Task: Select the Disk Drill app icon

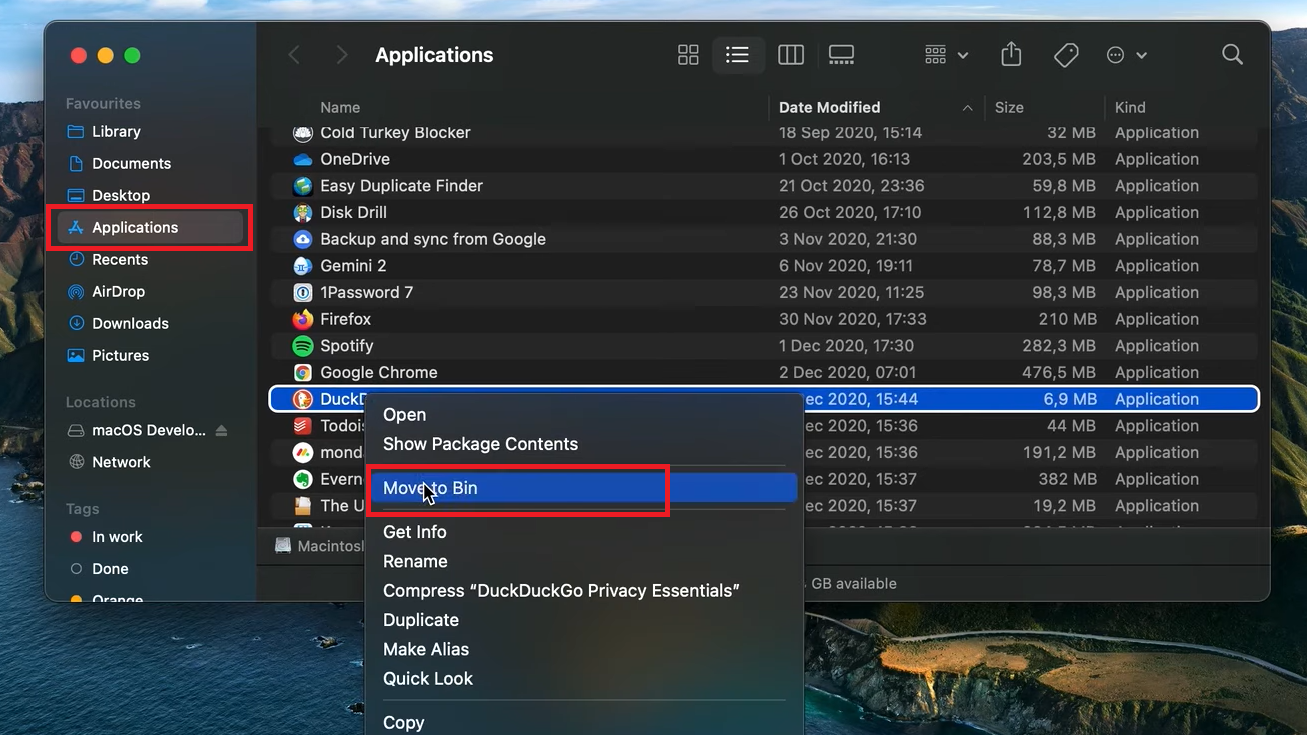Action: click(303, 212)
